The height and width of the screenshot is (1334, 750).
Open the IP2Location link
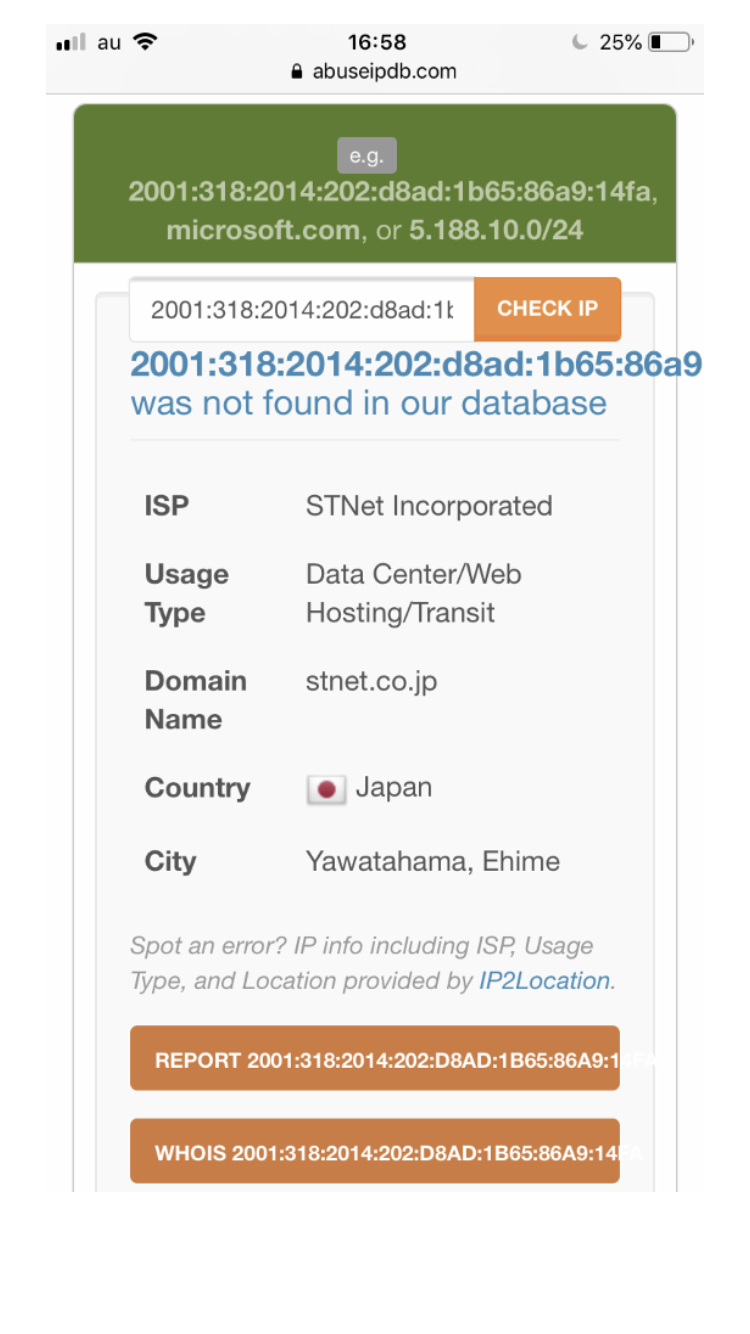544,981
